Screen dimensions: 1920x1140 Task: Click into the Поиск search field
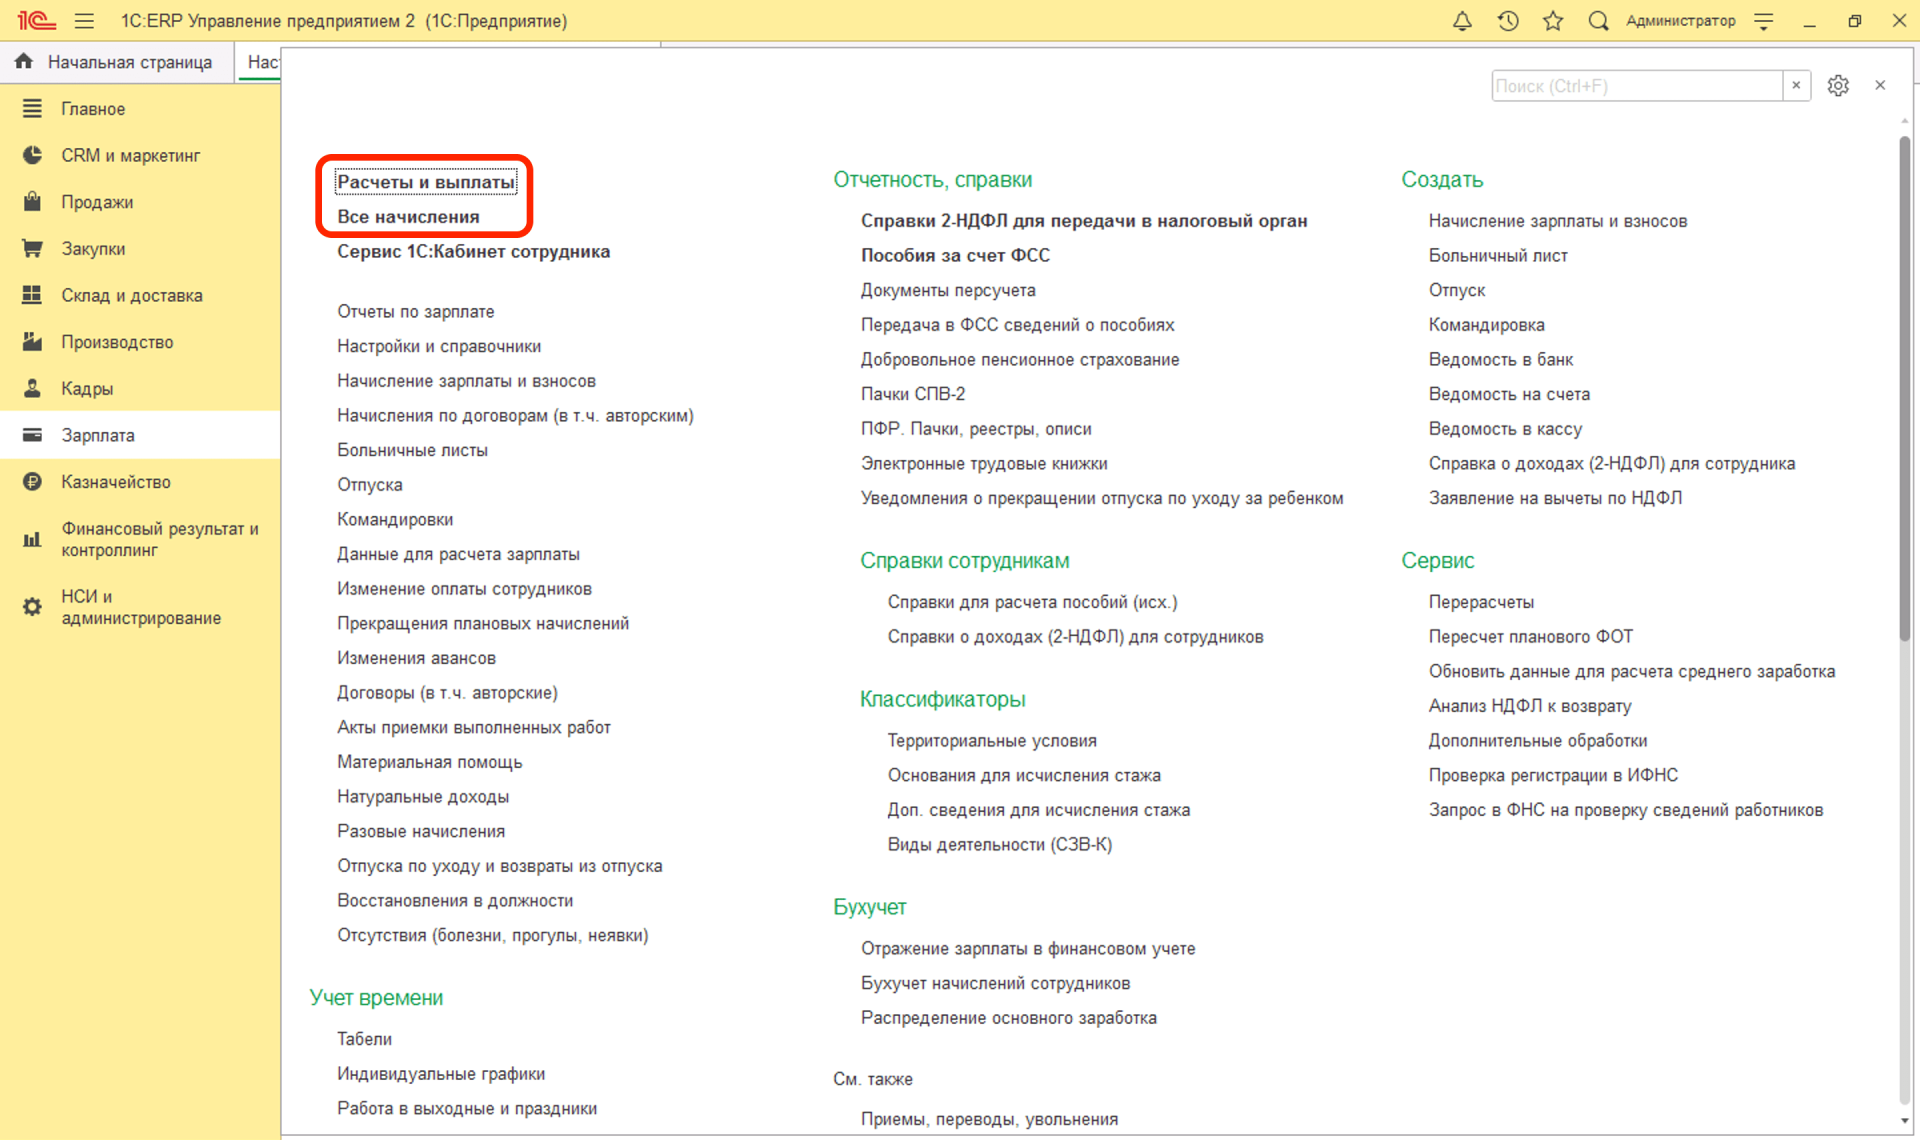point(1636,86)
